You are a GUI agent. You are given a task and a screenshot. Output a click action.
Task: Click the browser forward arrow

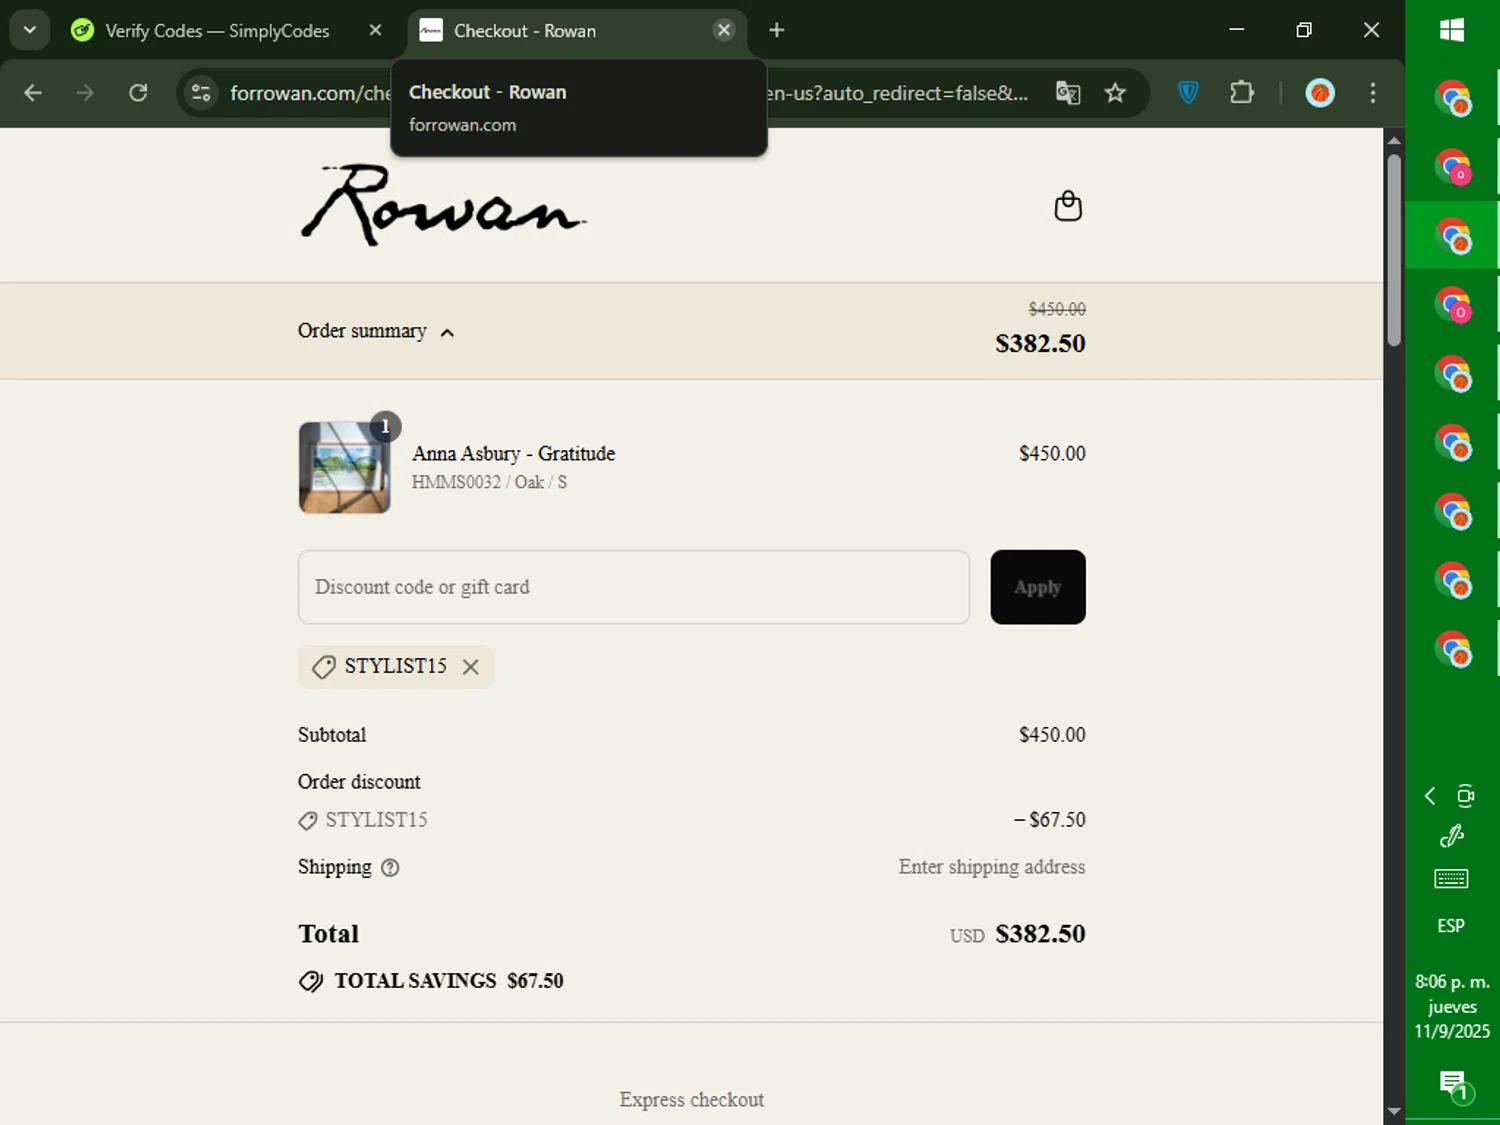85,93
